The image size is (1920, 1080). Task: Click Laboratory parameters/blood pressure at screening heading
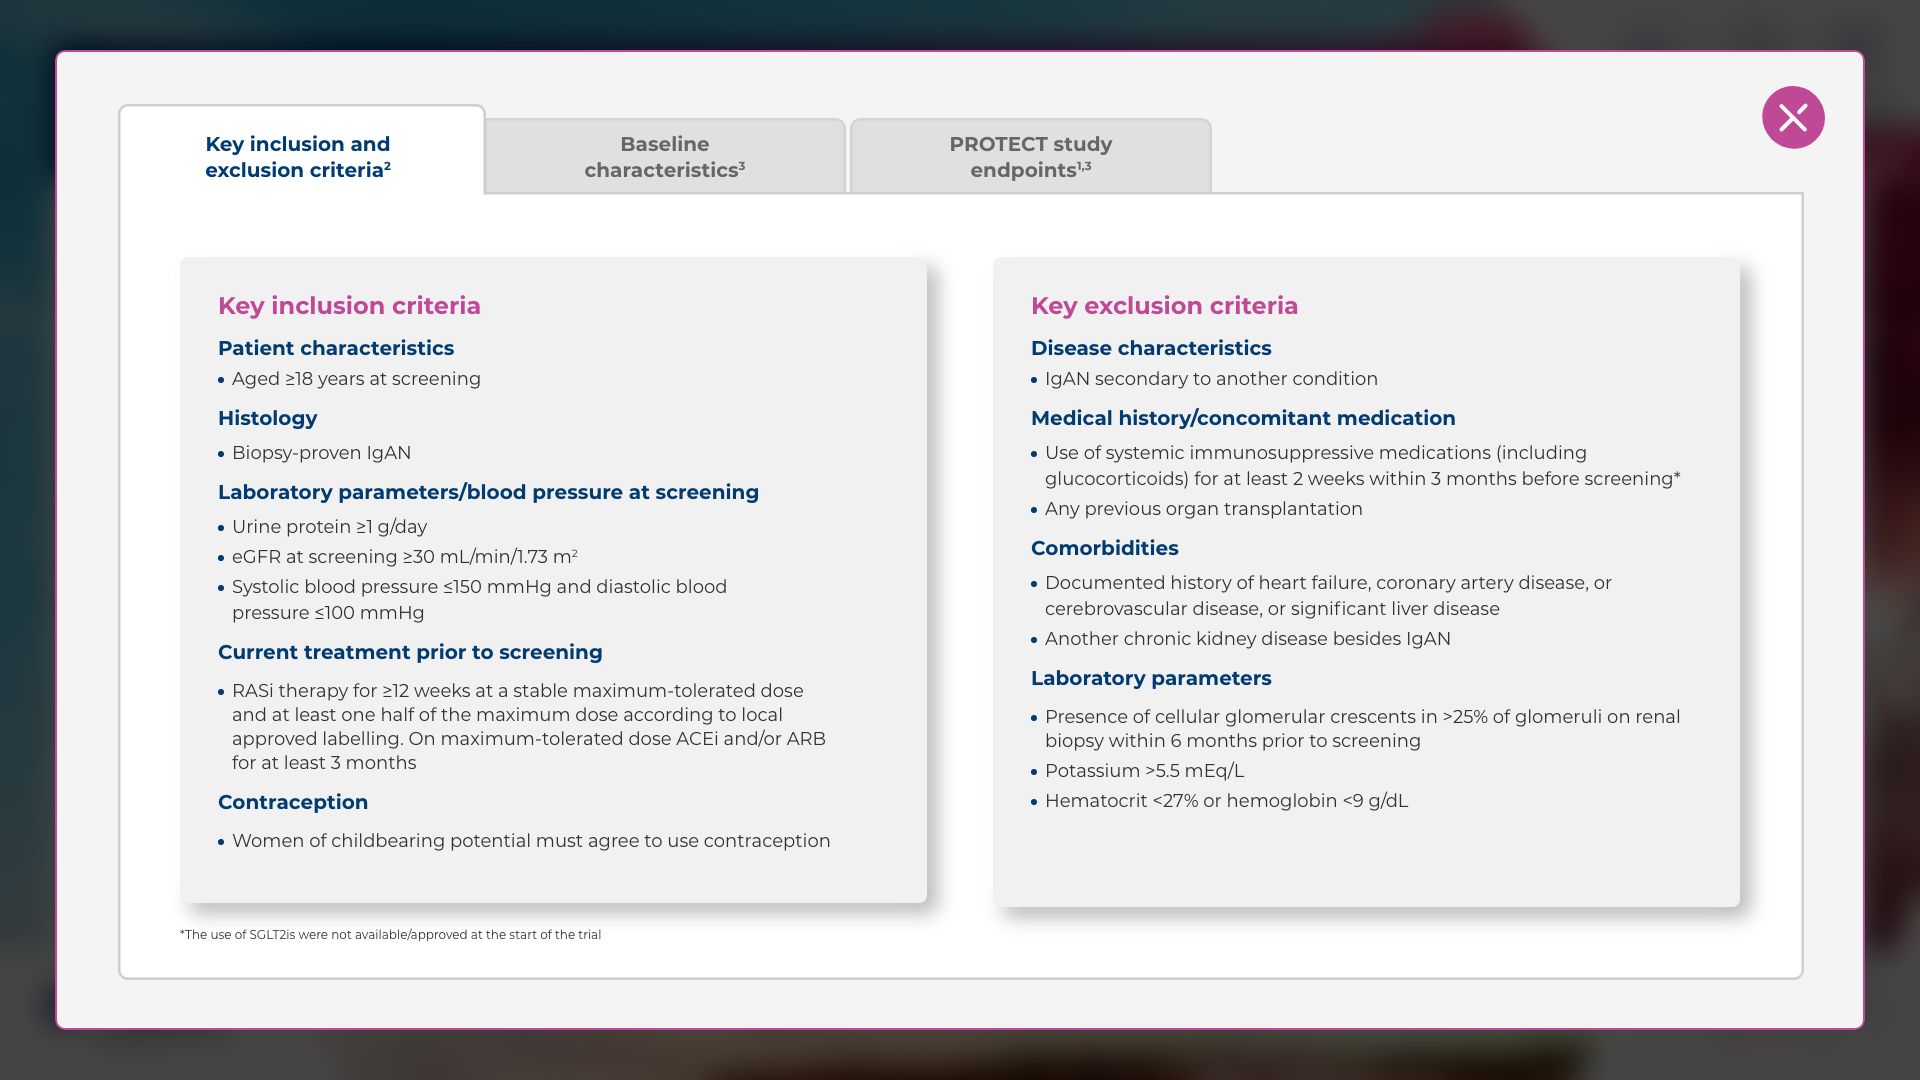(x=488, y=492)
